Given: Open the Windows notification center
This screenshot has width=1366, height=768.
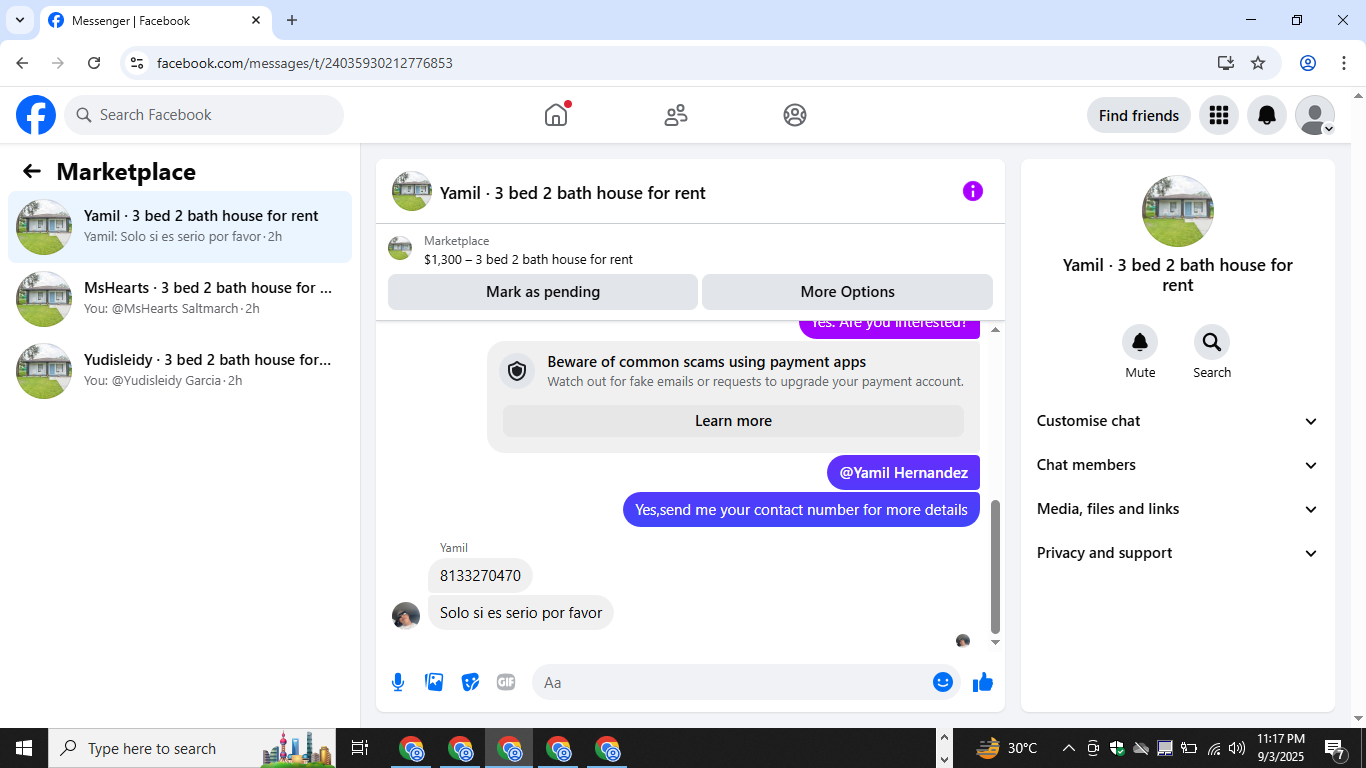Looking at the screenshot, I should click(x=1335, y=748).
